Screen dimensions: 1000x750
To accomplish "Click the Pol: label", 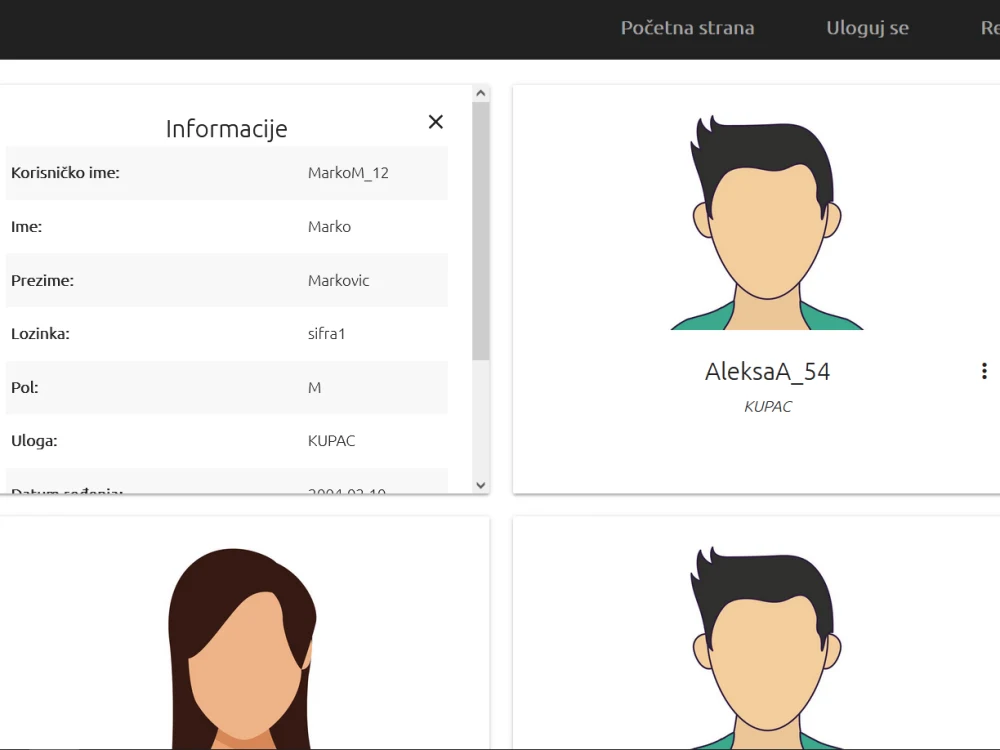I will 24,388.
